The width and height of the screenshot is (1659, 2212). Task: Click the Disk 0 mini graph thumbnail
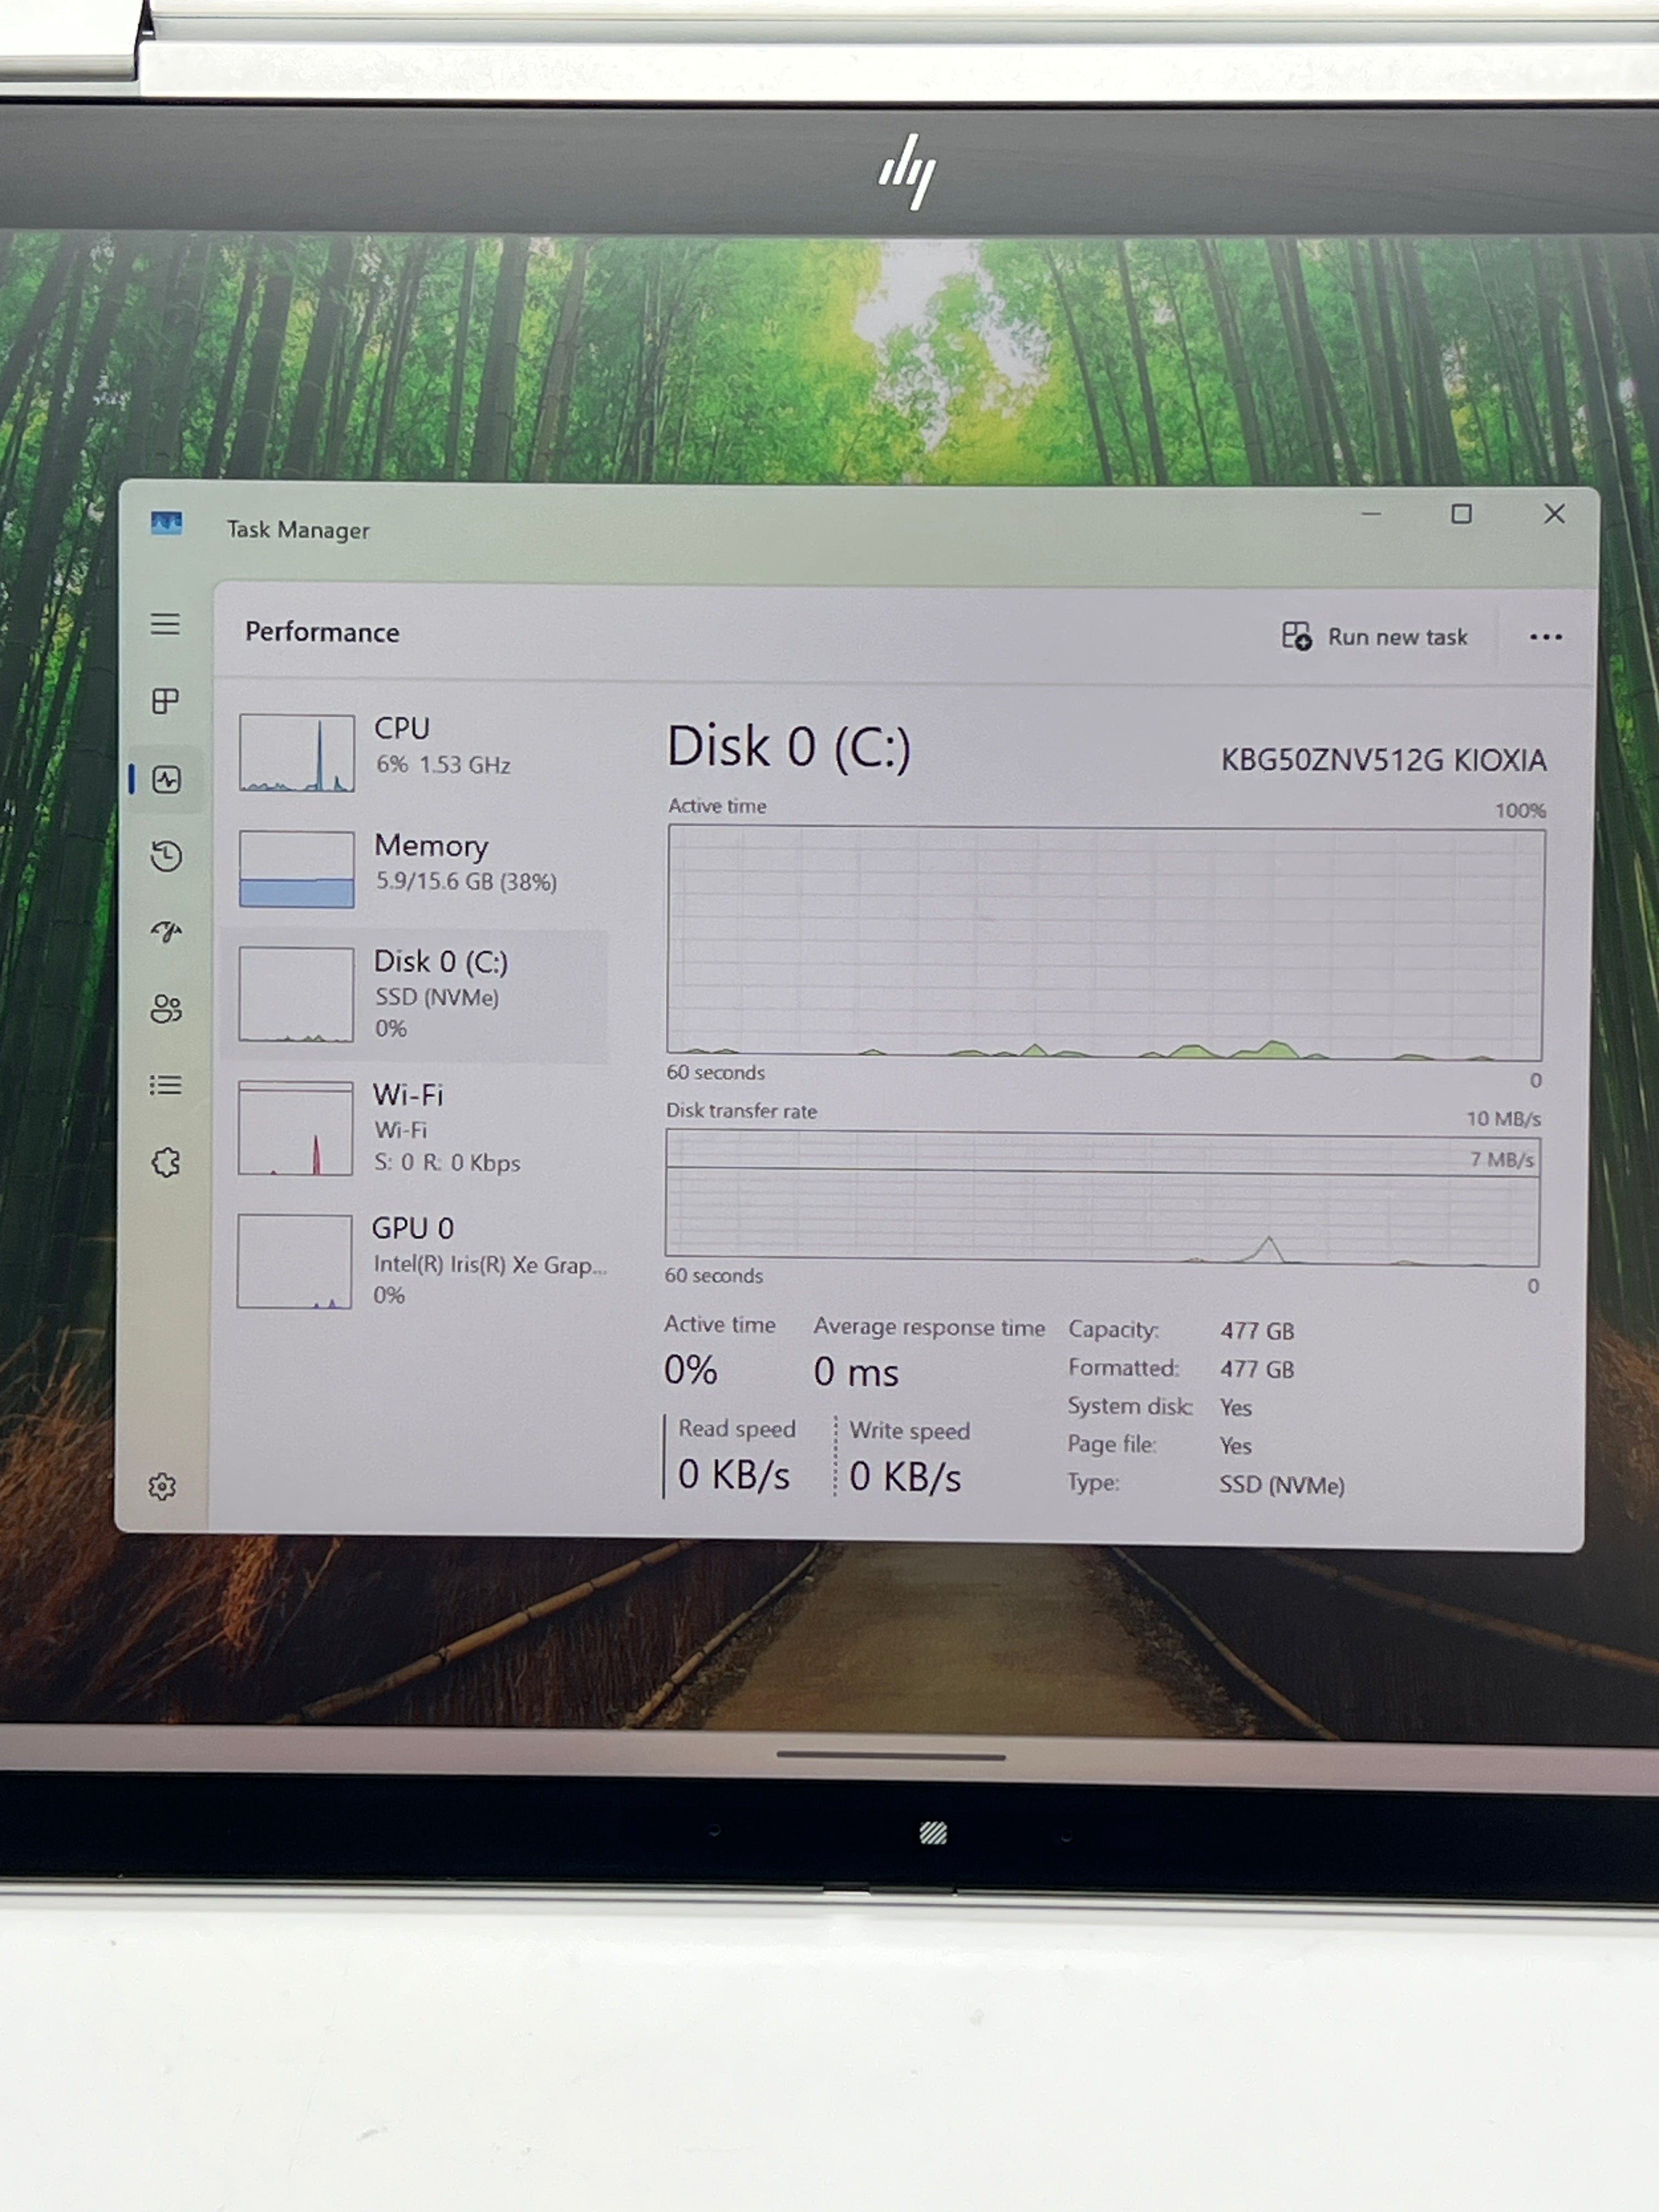[x=296, y=994]
